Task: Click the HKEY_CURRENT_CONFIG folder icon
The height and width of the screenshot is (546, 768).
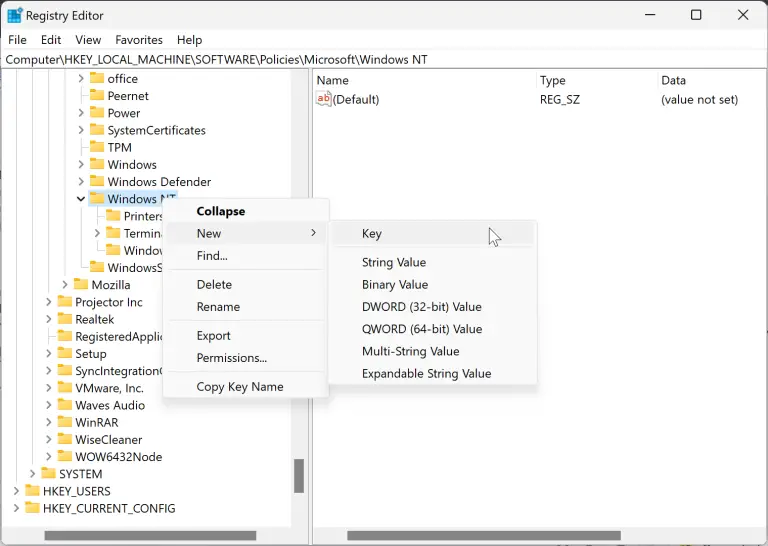Action: click(32, 508)
